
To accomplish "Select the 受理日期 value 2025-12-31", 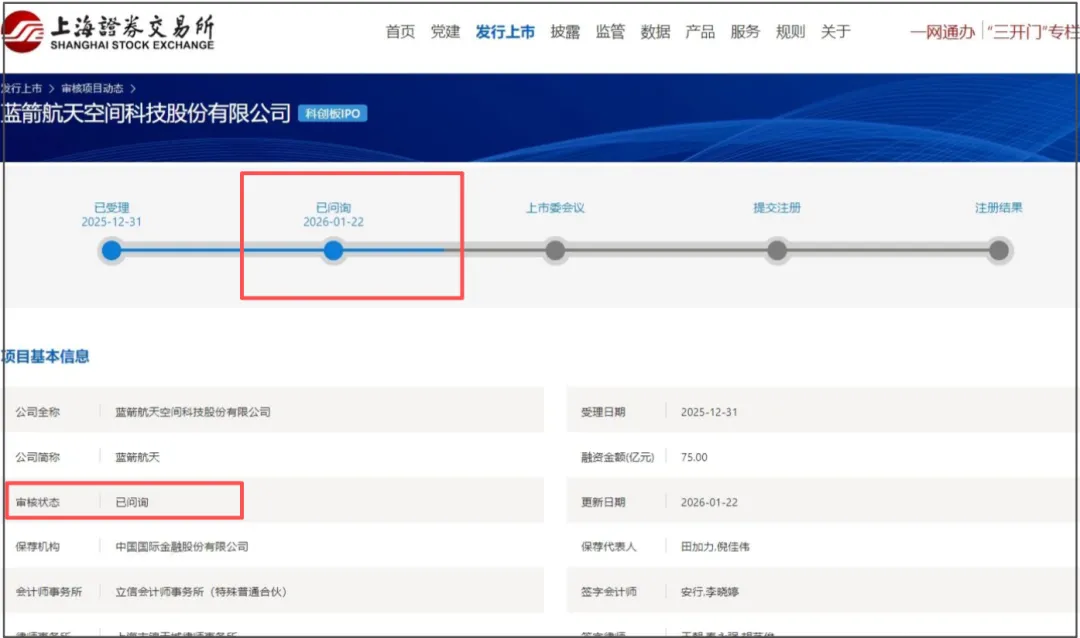I will coord(709,412).
